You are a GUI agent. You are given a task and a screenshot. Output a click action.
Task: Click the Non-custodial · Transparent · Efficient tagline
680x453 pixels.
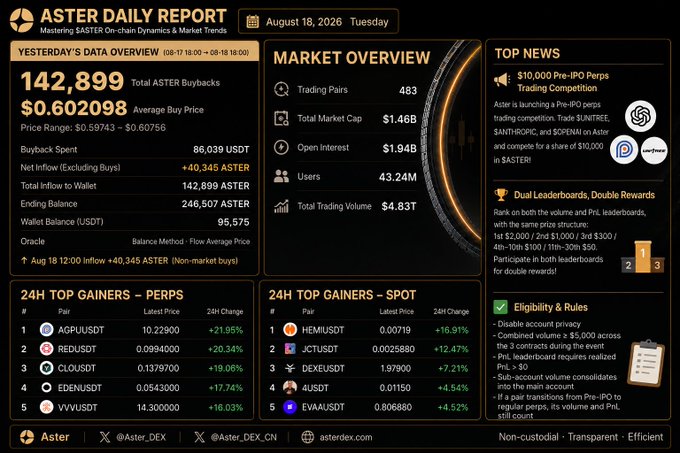(581, 437)
